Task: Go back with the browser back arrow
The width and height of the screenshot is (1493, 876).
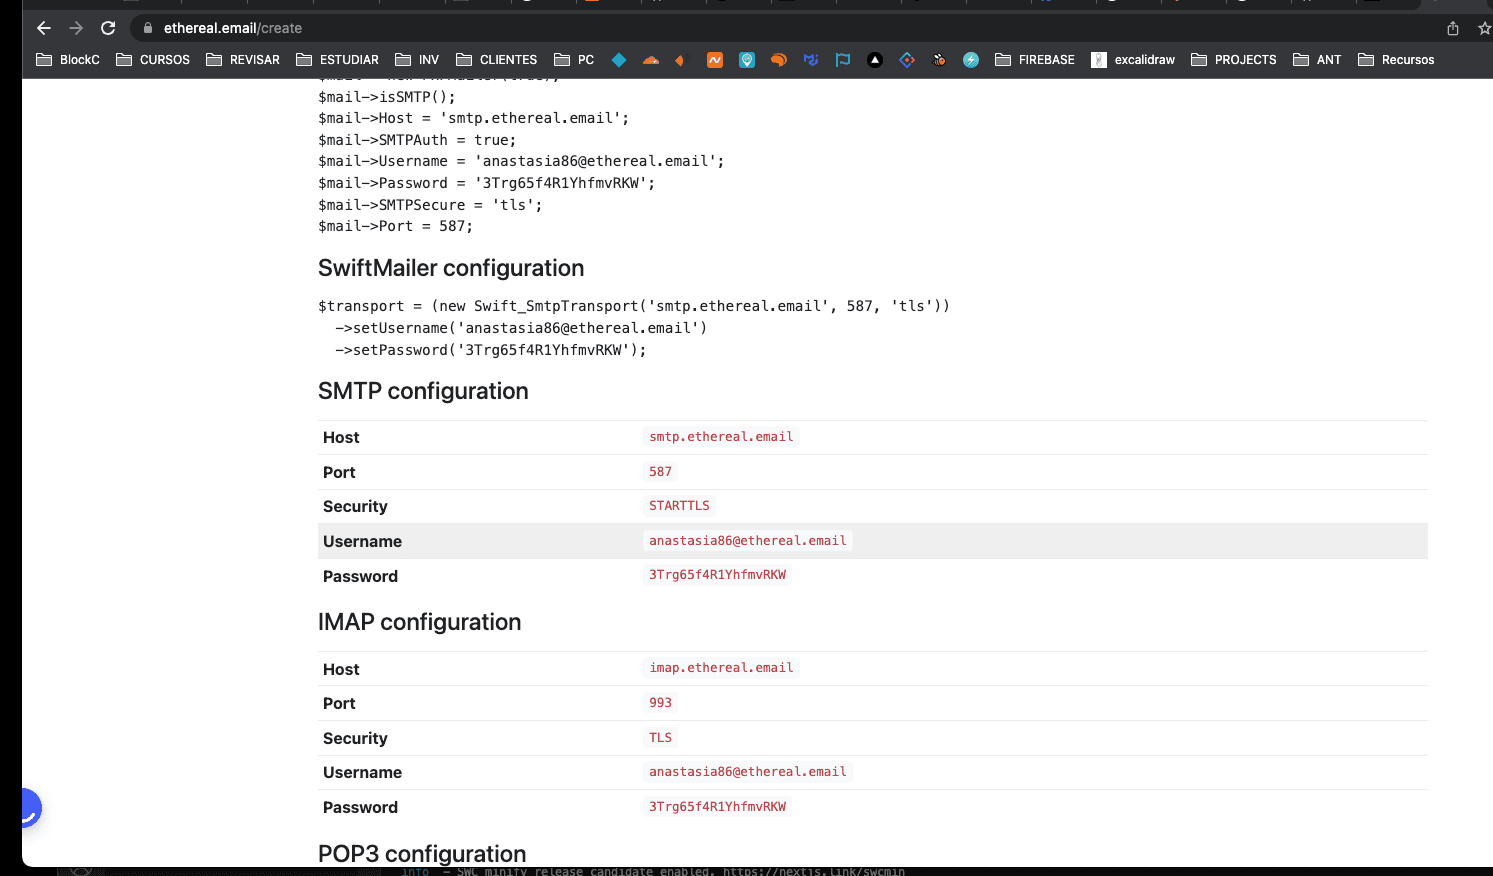Action: pyautogui.click(x=44, y=28)
